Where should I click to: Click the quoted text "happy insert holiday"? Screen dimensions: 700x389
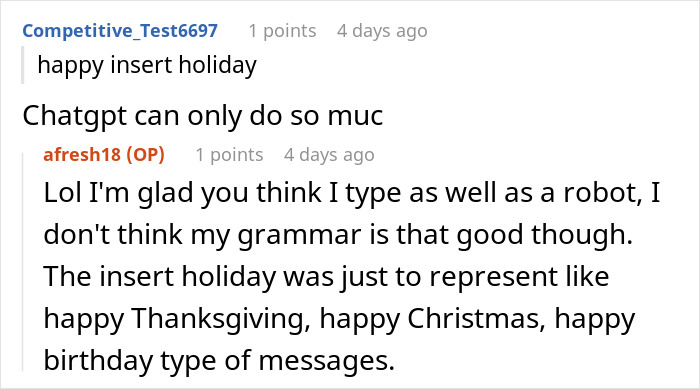point(147,65)
